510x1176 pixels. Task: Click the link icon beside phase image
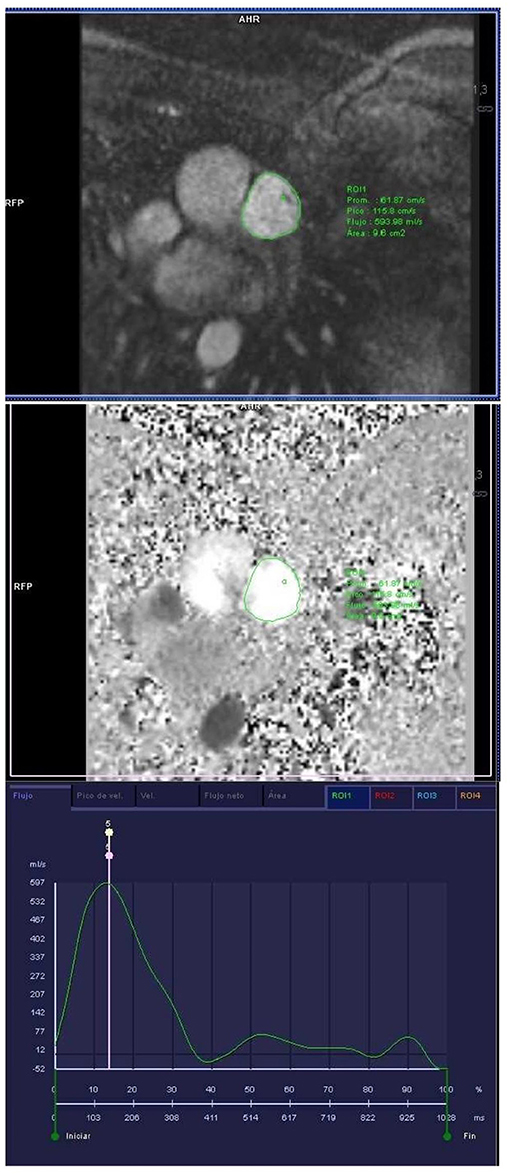pyautogui.click(x=481, y=493)
